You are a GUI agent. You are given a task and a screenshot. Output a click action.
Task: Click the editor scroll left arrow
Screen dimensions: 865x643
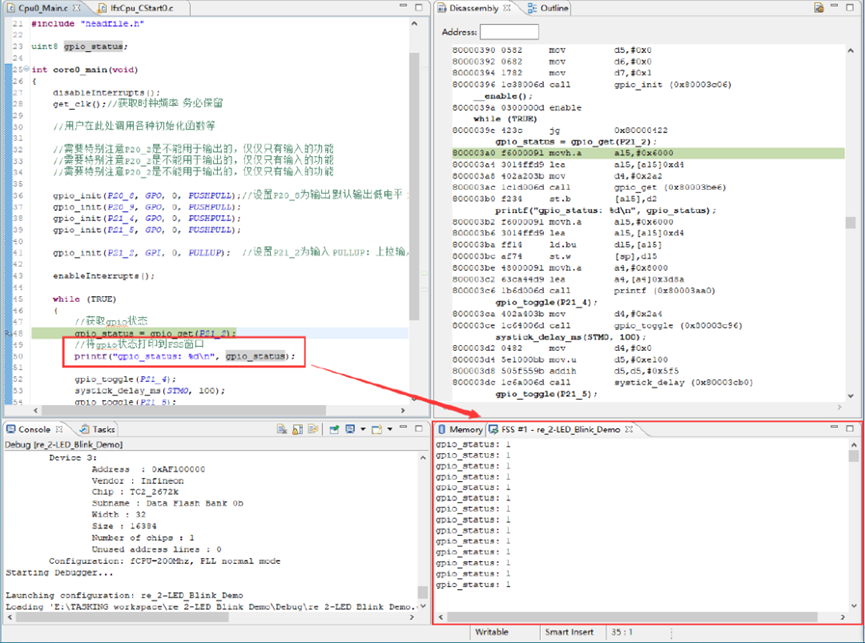click(36, 410)
